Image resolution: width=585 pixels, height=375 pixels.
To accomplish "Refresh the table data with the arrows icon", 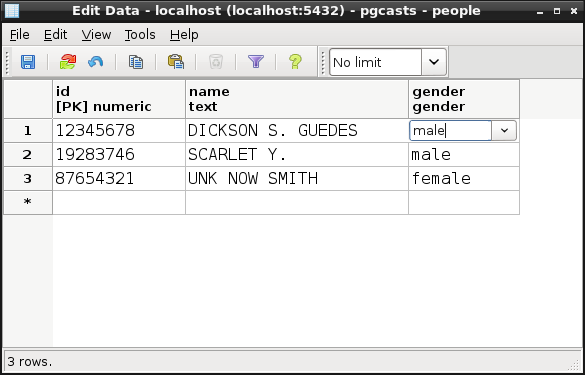I will coord(68,62).
